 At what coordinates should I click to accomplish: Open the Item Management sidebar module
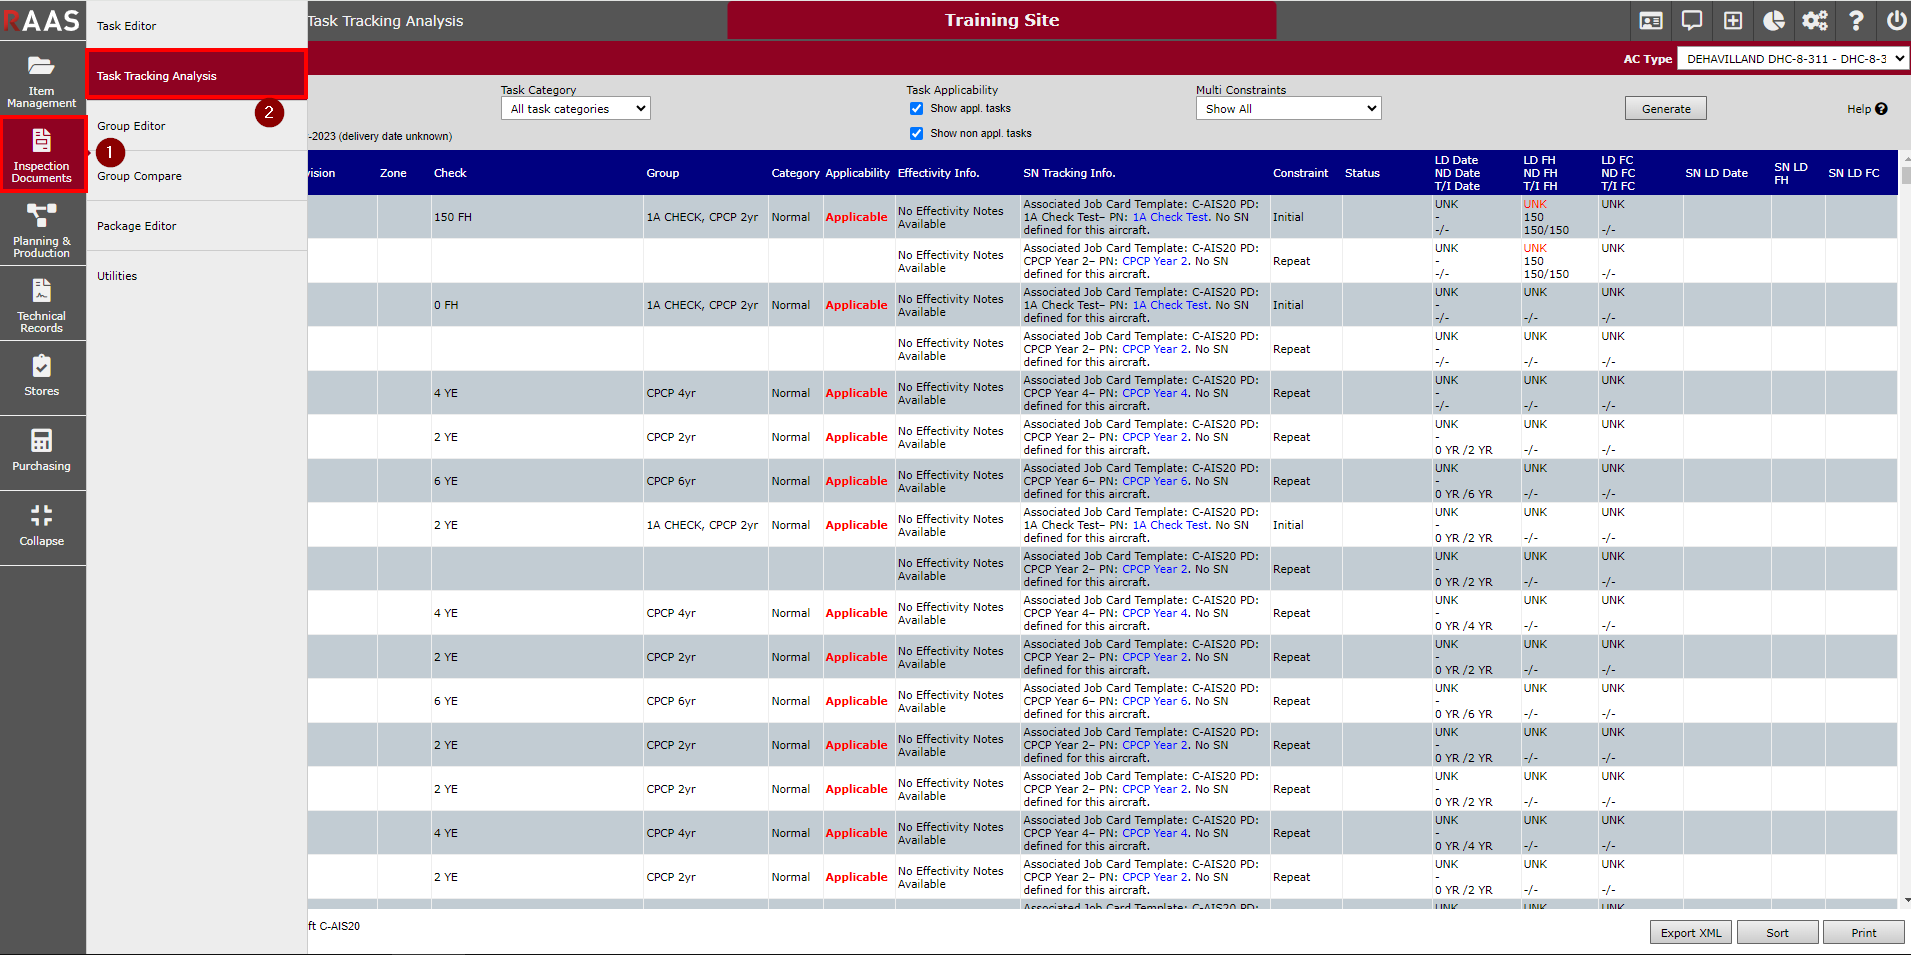pyautogui.click(x=42, y=80)
